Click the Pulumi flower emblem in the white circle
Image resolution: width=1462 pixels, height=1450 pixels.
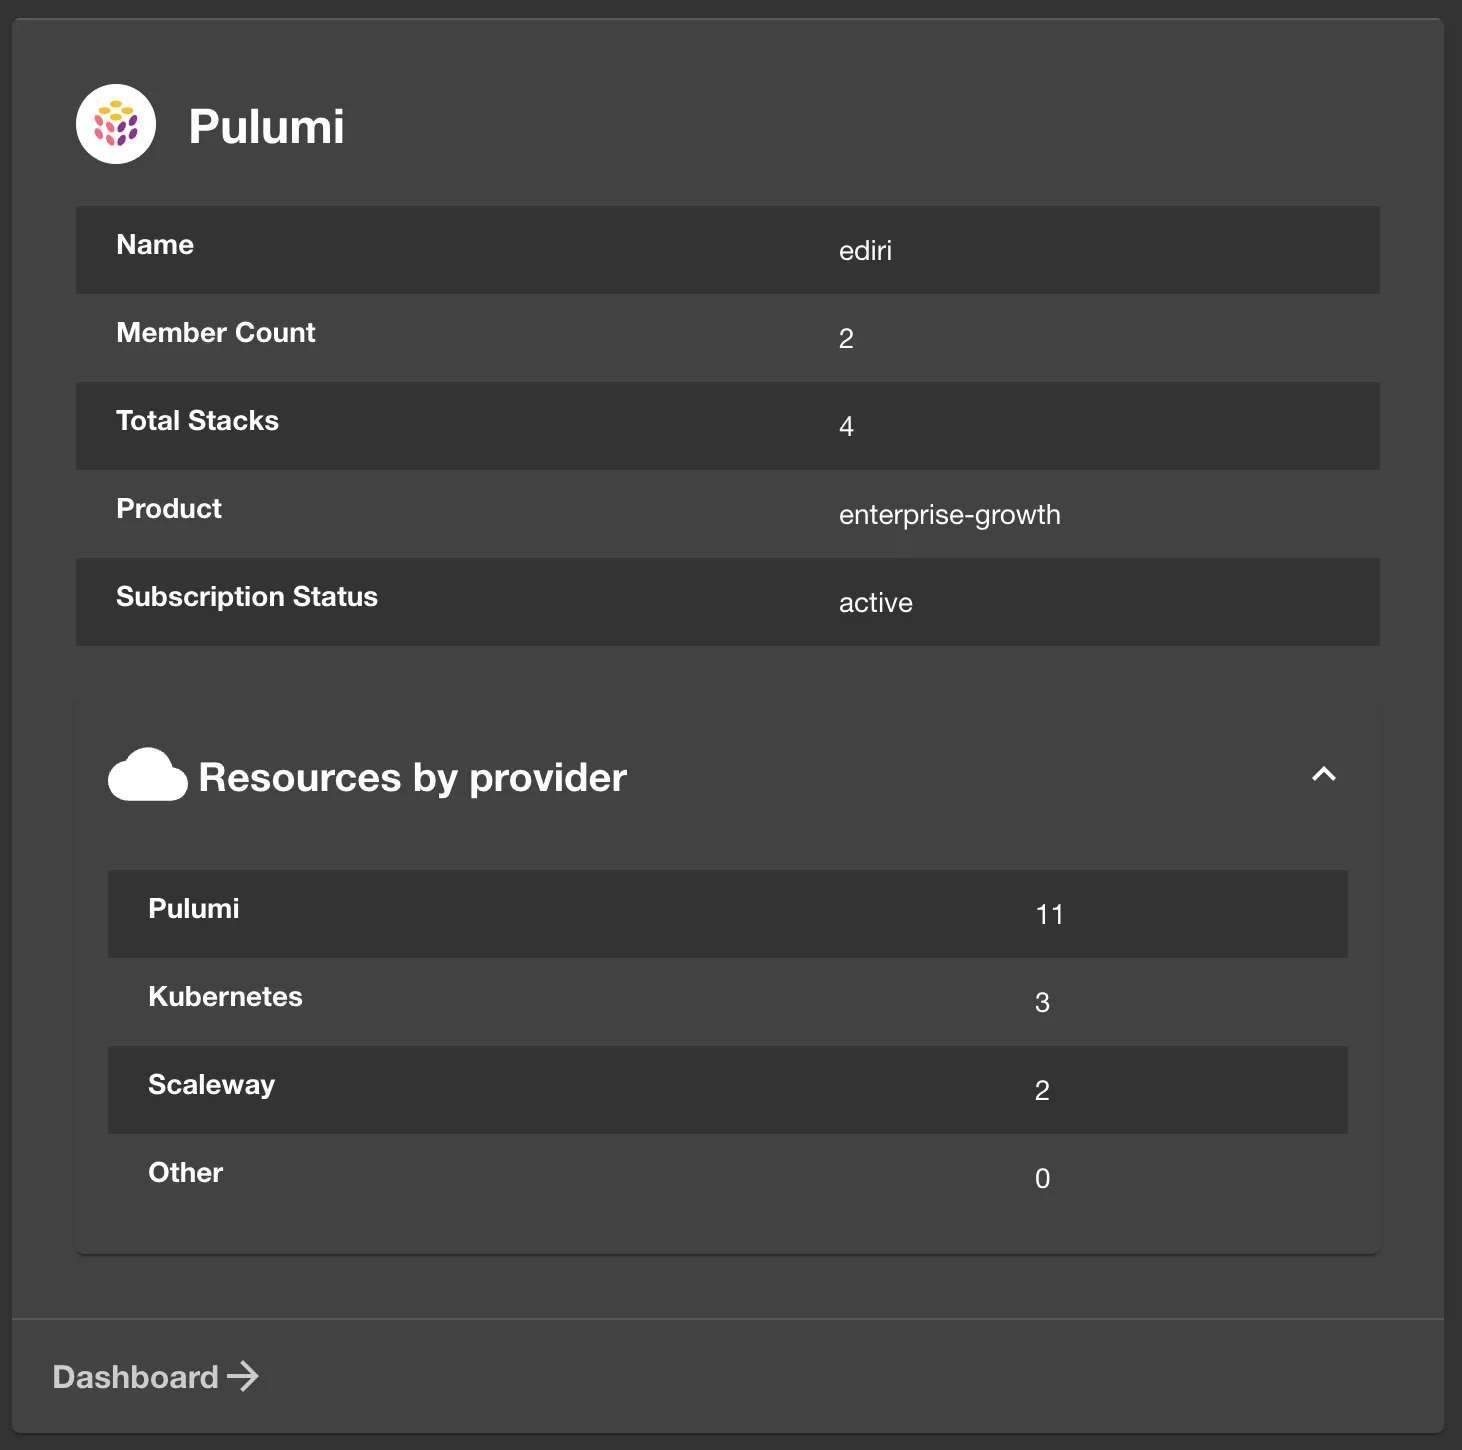[x=116, y=123]
